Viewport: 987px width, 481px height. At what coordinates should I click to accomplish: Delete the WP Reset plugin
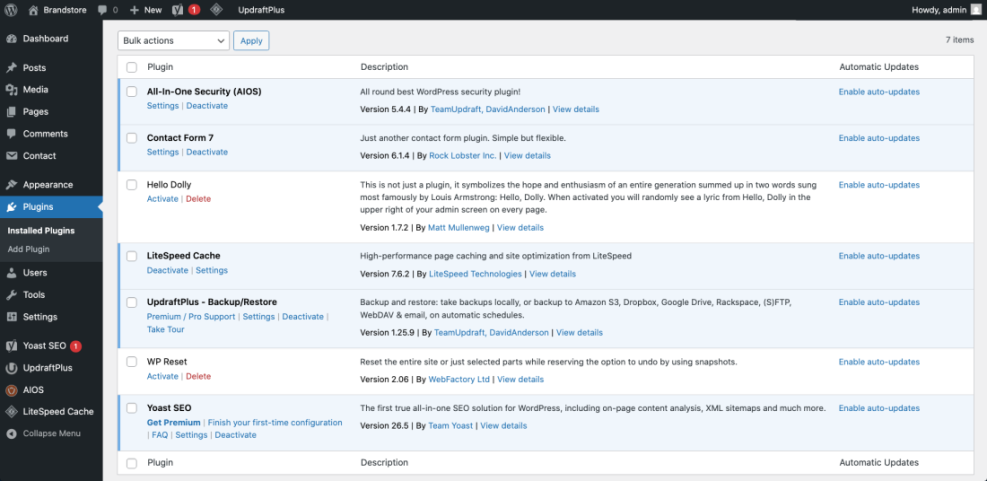coord(198,376)
